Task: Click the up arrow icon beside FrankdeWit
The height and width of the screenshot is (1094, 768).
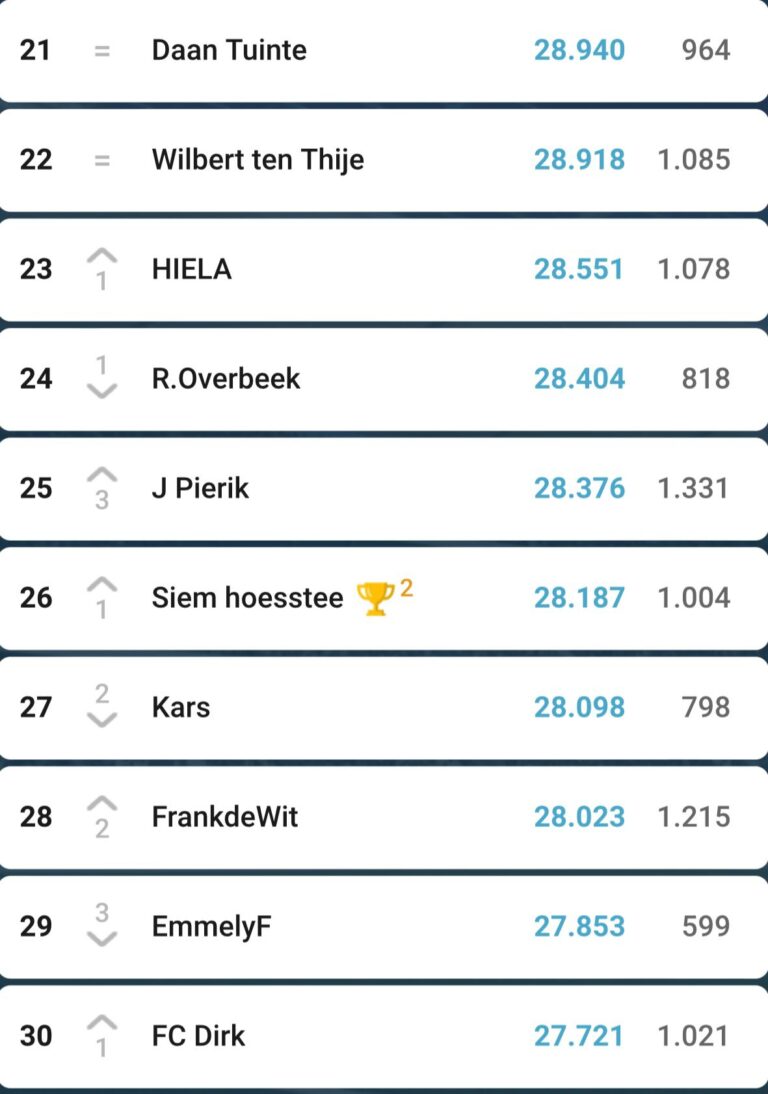Action: 102,805
